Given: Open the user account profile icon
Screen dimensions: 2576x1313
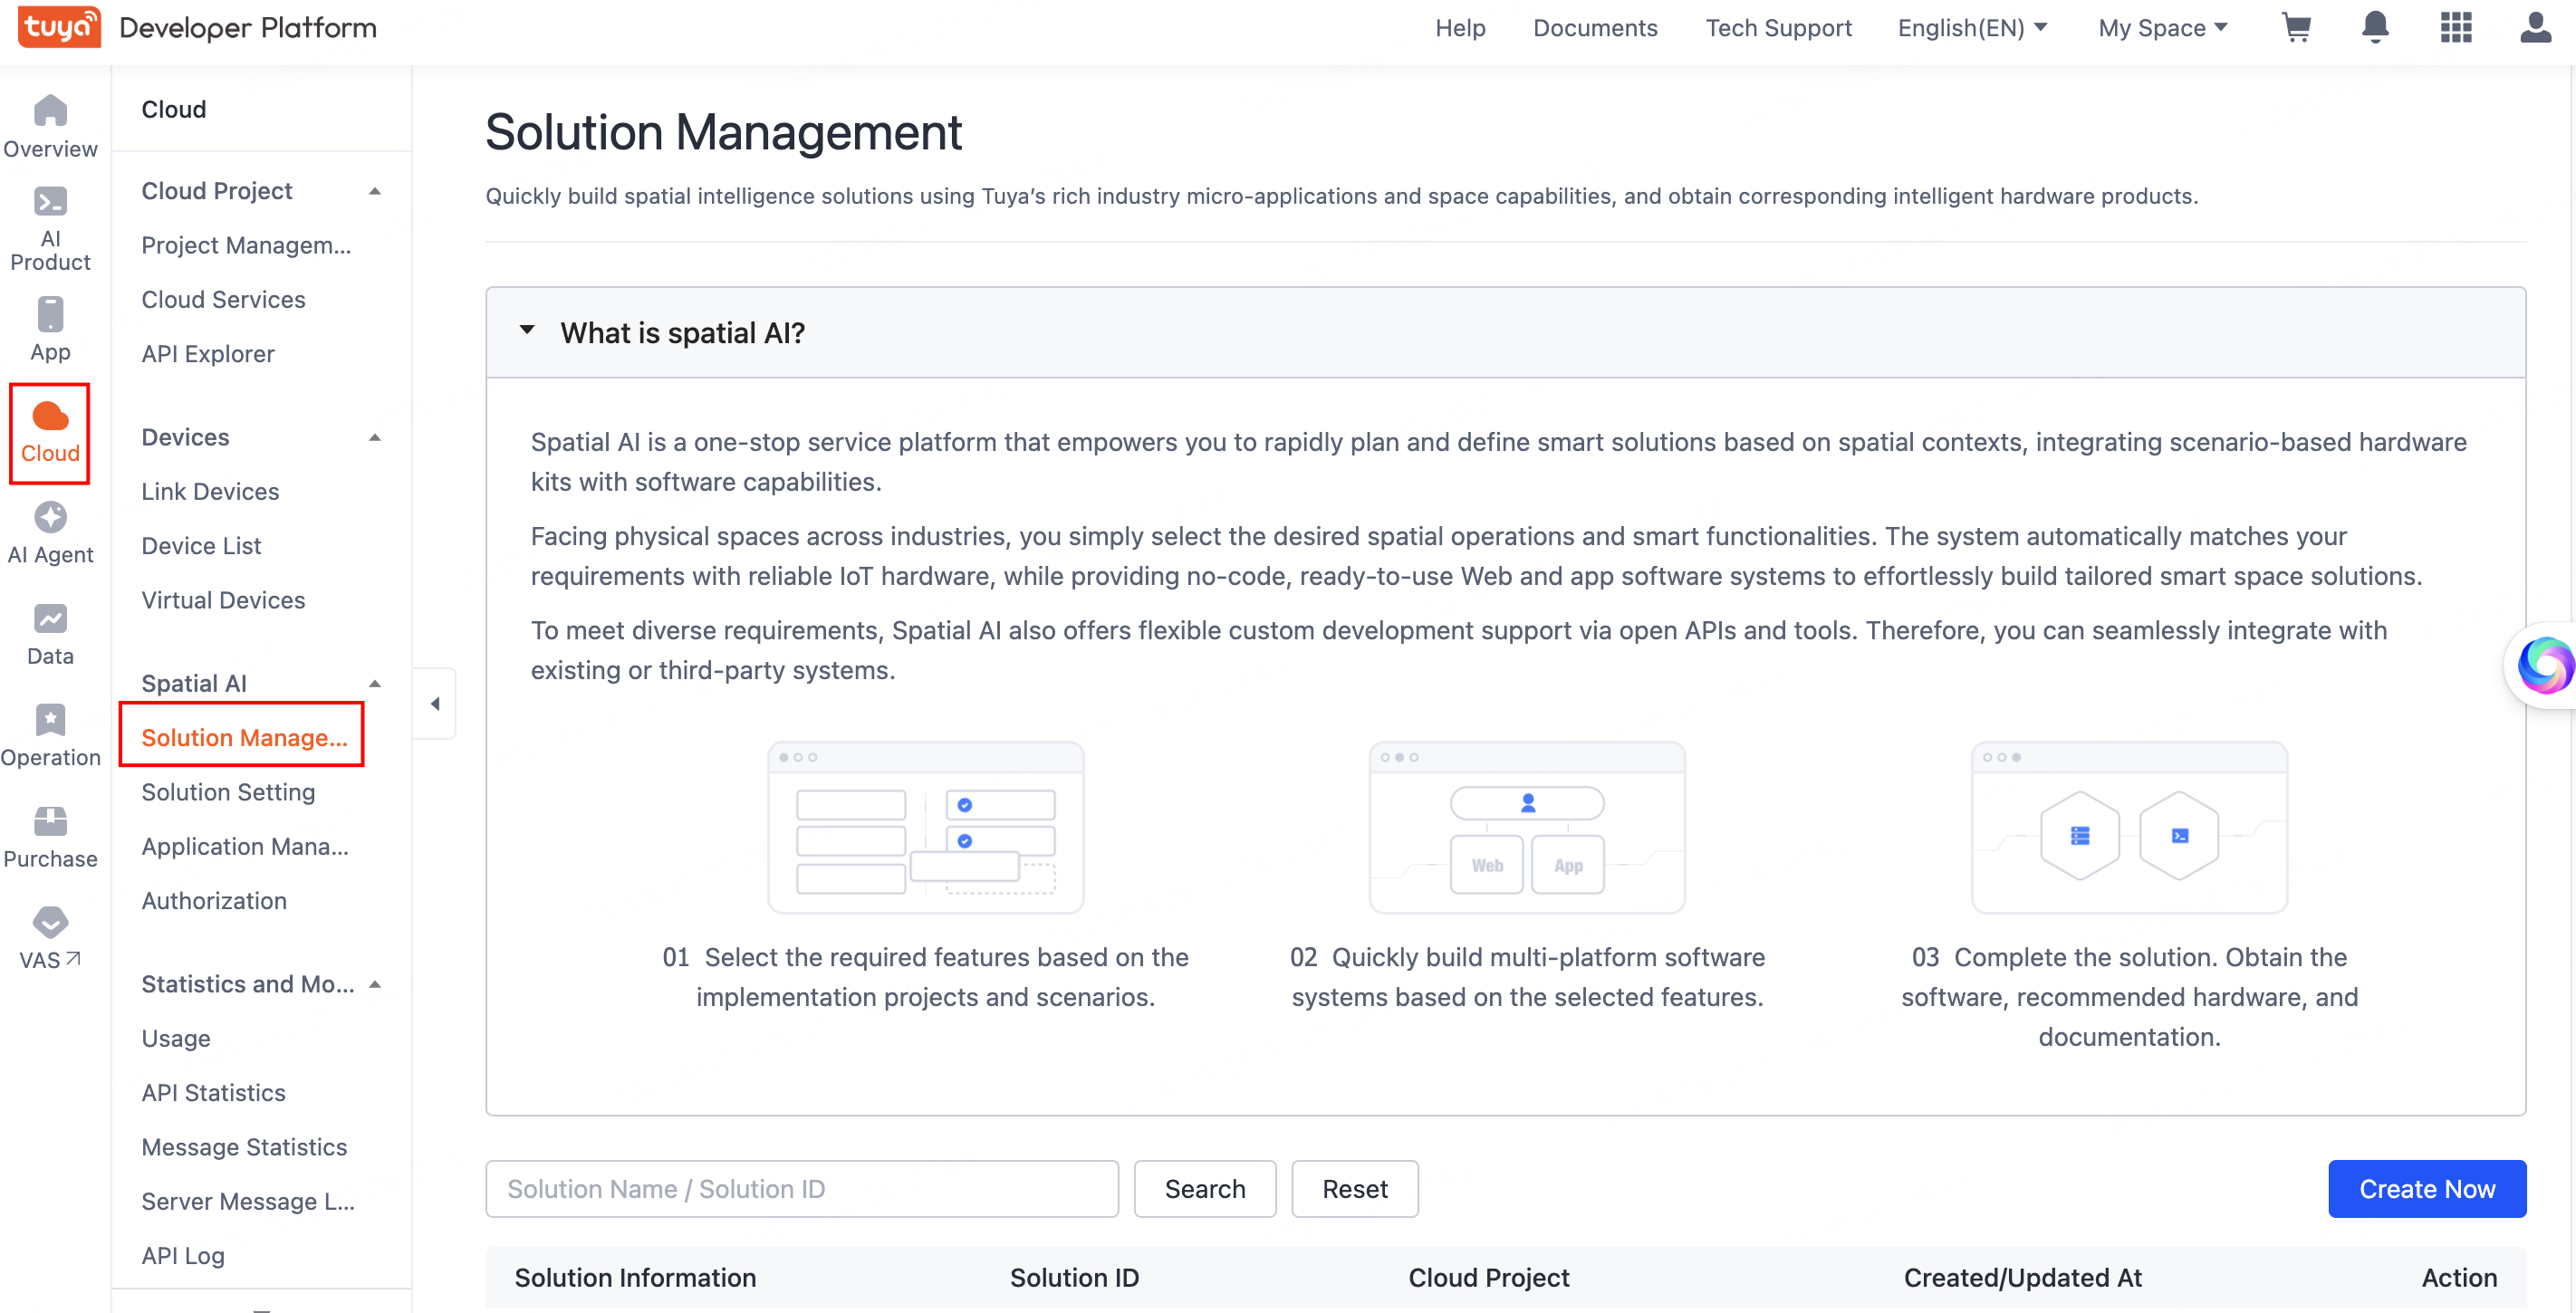Looking at the screenshot, I should 2535,28.
